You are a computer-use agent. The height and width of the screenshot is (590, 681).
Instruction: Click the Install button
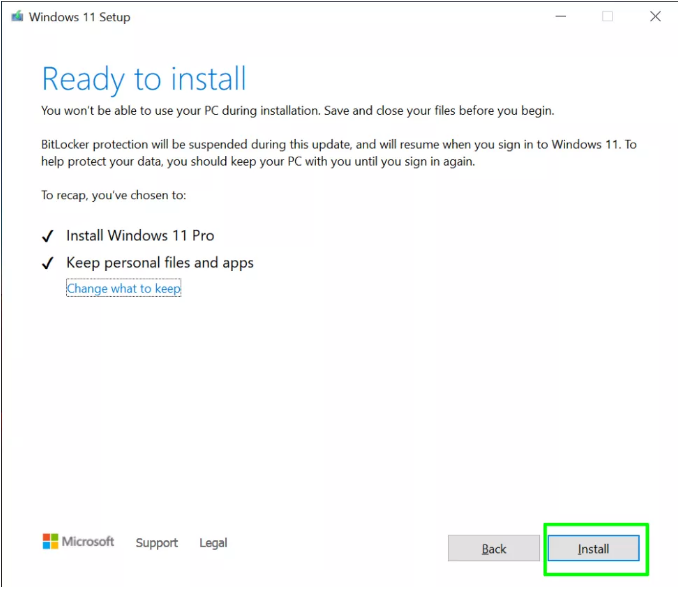595,550
